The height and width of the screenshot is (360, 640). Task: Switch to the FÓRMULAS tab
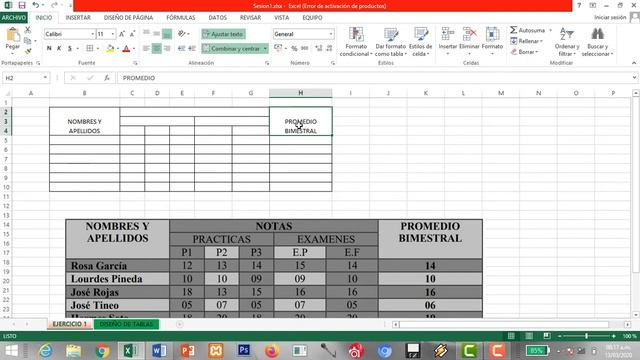coord(180,18)
